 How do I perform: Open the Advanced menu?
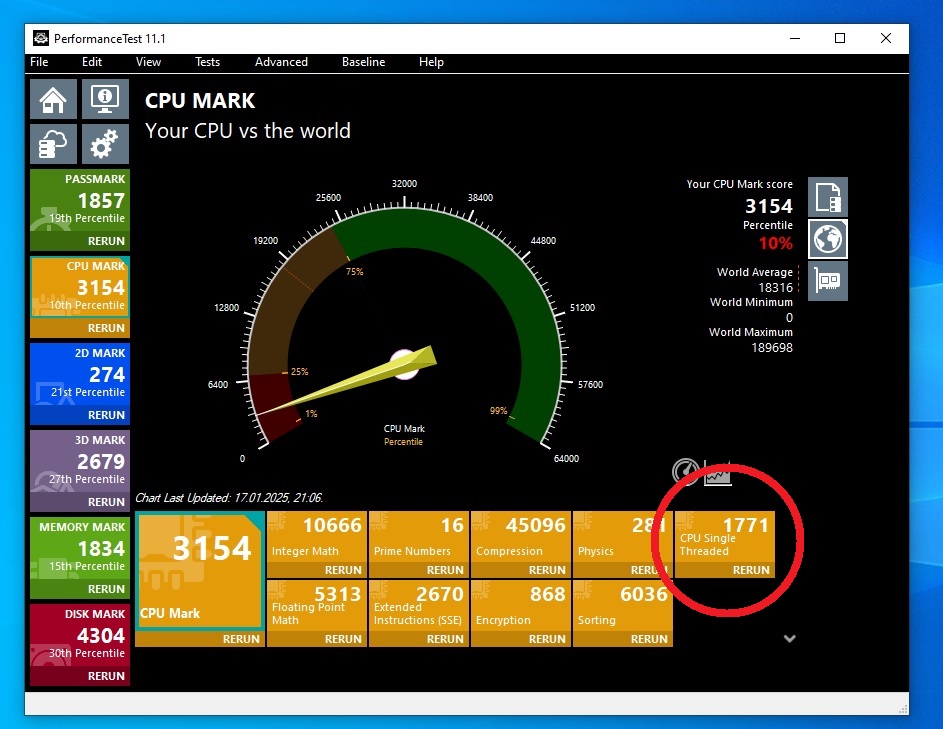point(281,62)
